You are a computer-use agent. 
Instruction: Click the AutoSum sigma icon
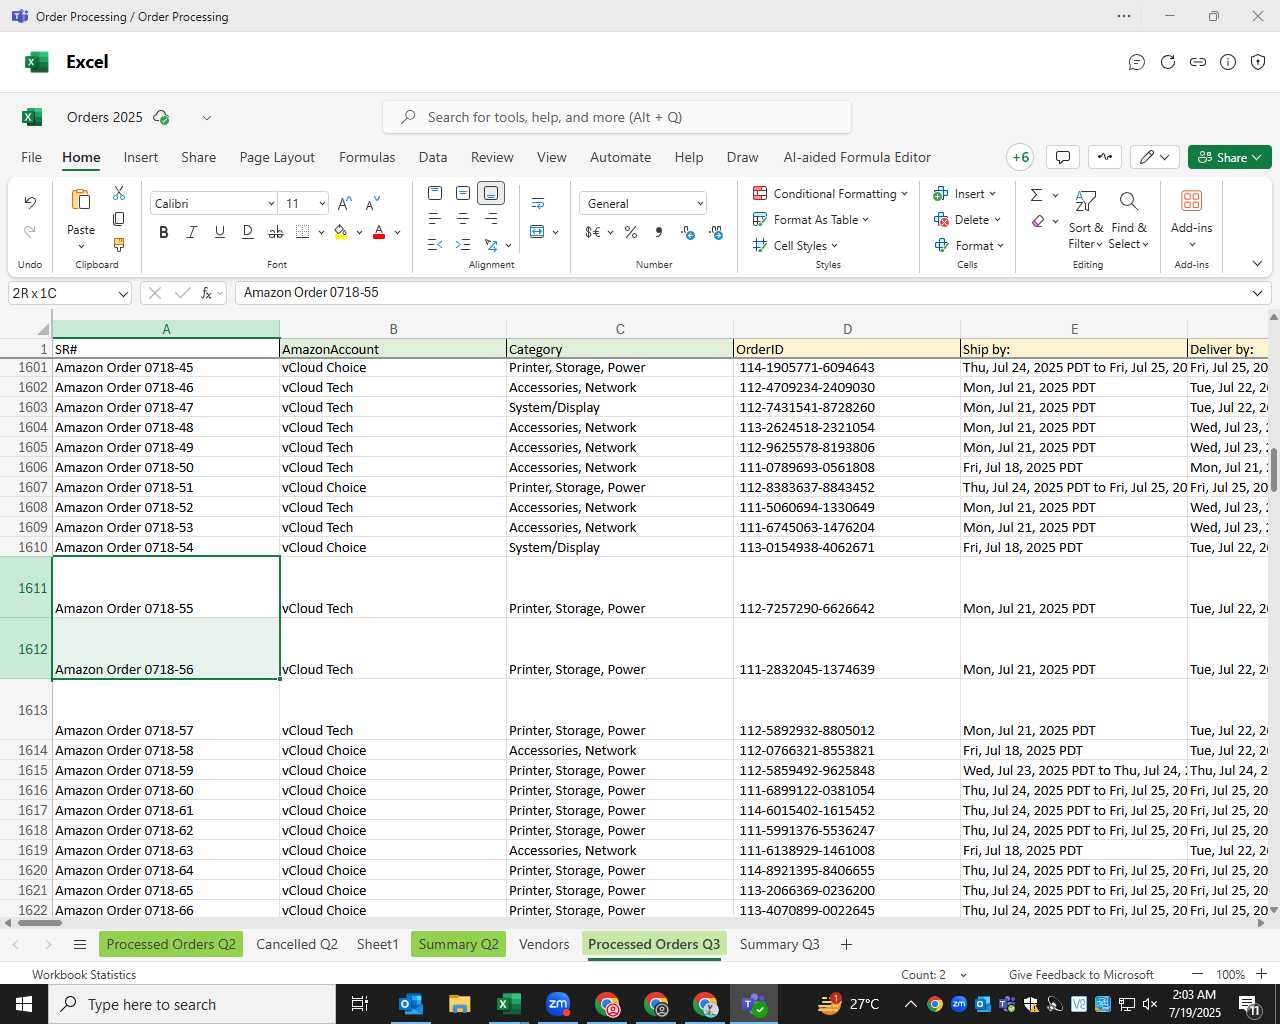1037,195
